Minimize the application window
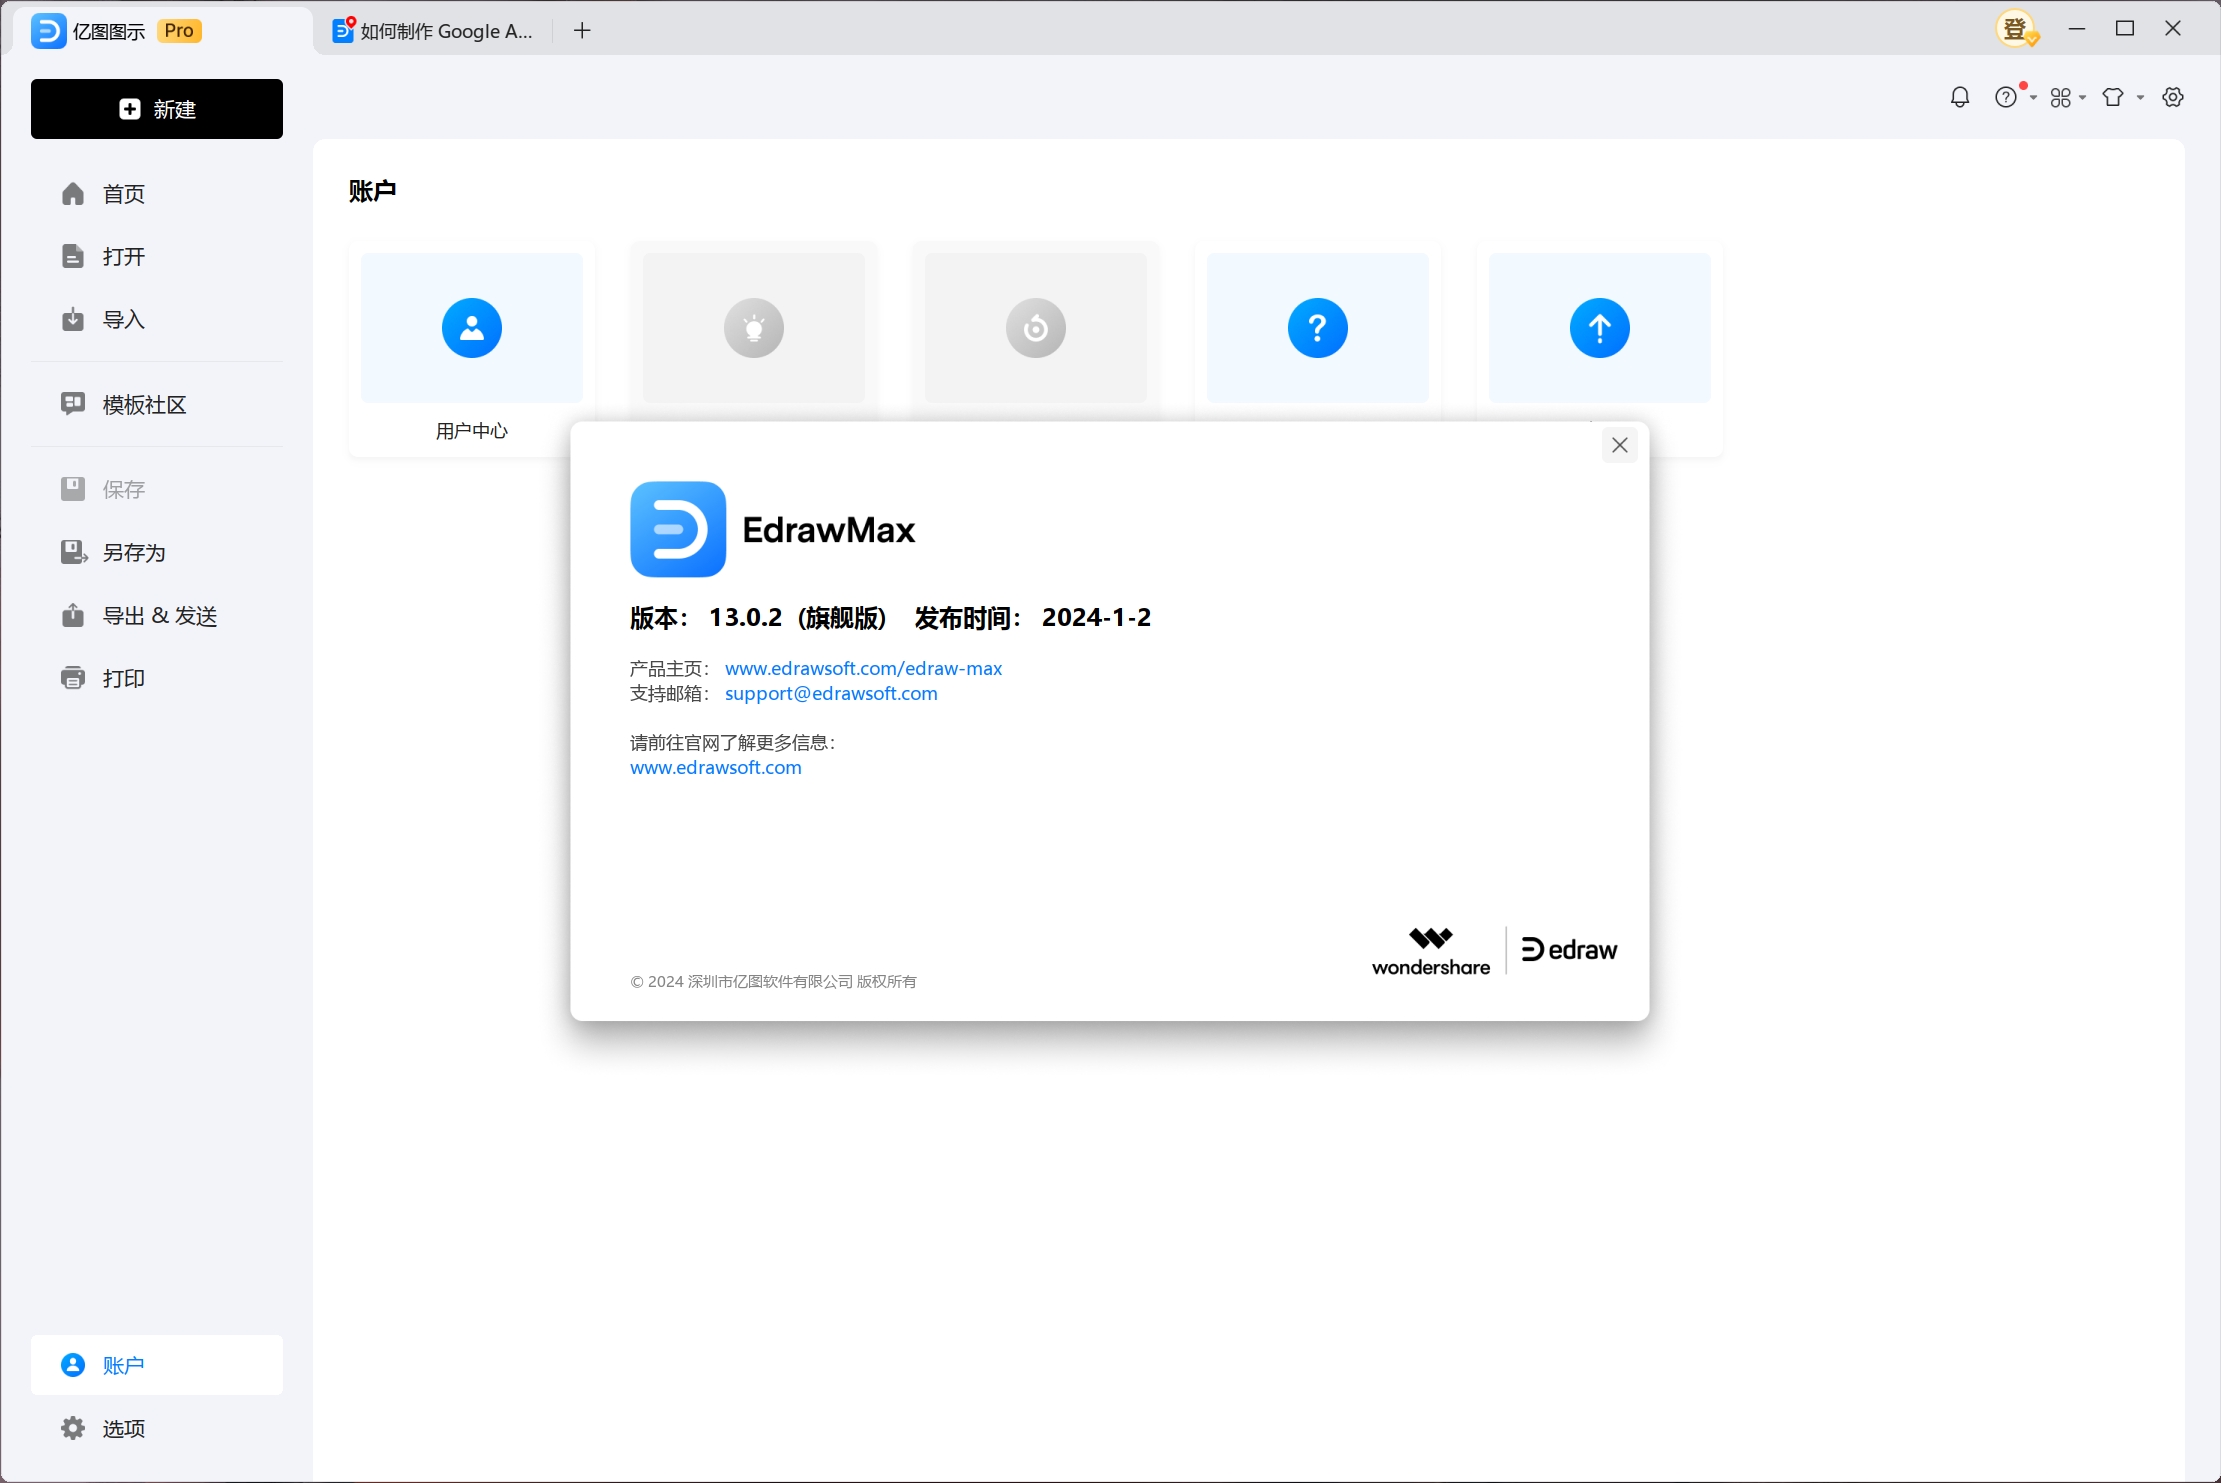This screenshot has width=2221, height=1483. point(2077,29)
